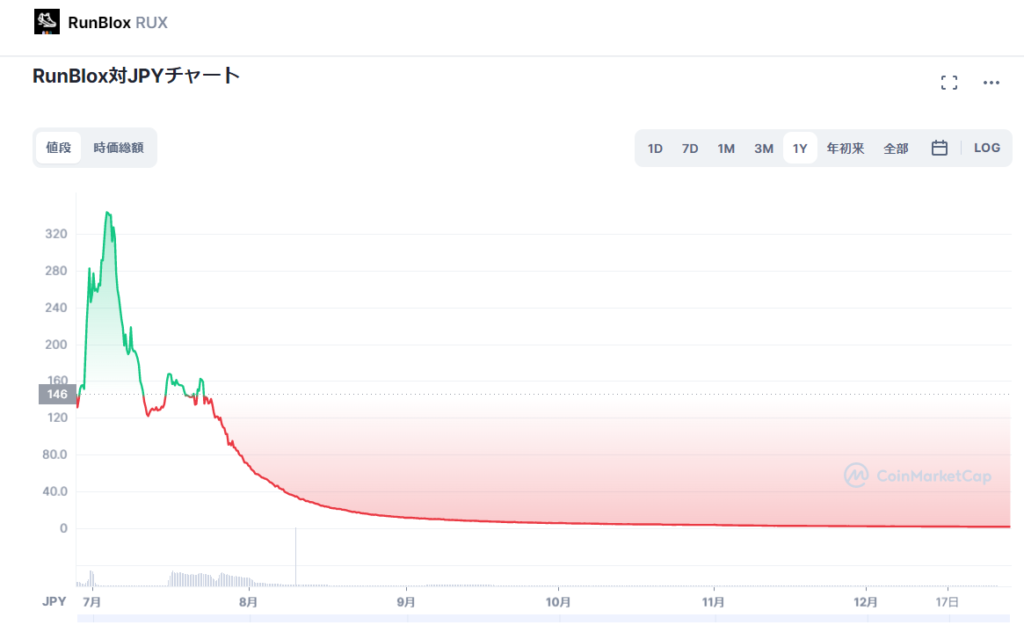Viewport: 1024px width, 625px height.
Task: Click the range selector bar below chart
Action: tap(543, 618)
